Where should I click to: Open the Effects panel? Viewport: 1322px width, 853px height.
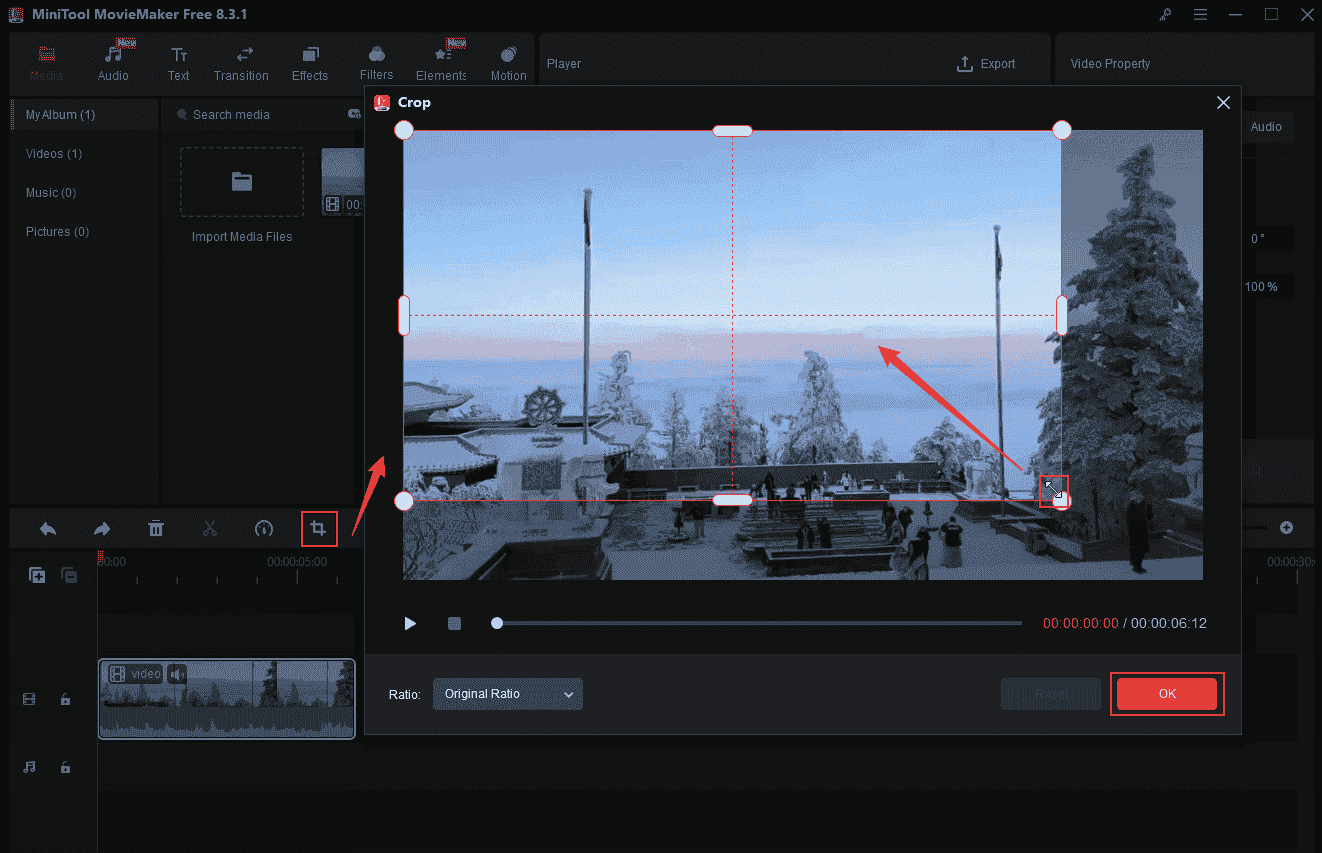pyautogui.click(x=309, y=60)
